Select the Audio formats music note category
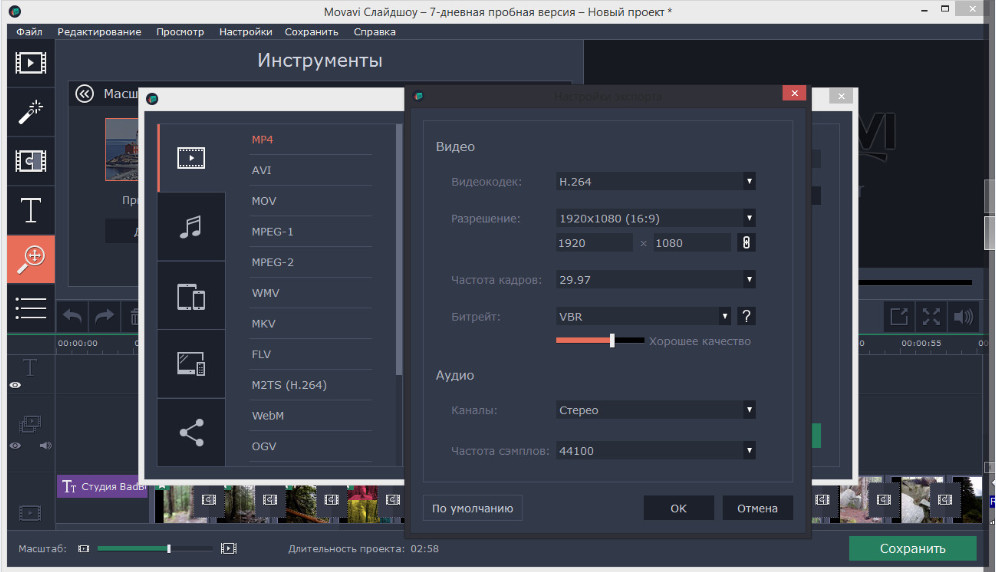996x572 pixels. (191, 227)
